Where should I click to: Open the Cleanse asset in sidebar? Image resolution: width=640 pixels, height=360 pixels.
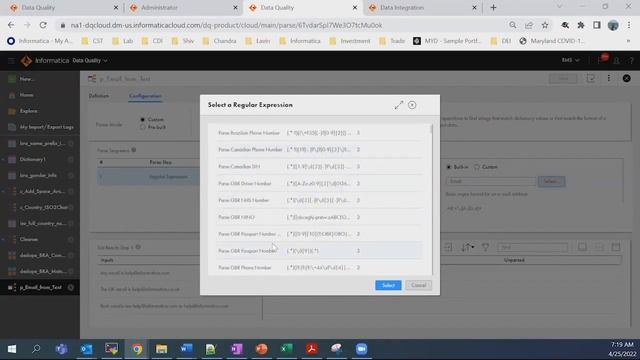[x=29, y=239]
